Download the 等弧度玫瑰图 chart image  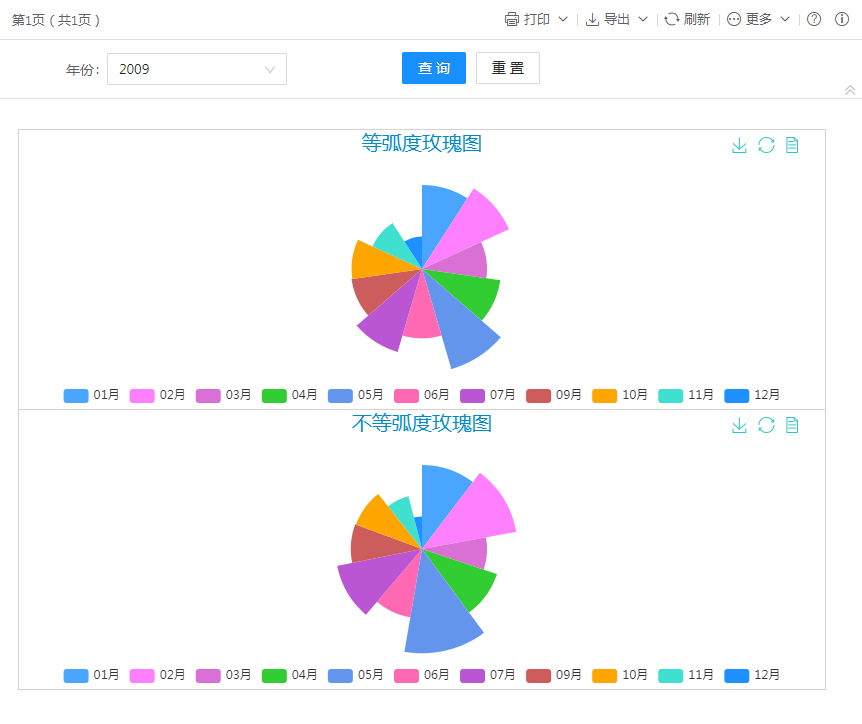739,146
